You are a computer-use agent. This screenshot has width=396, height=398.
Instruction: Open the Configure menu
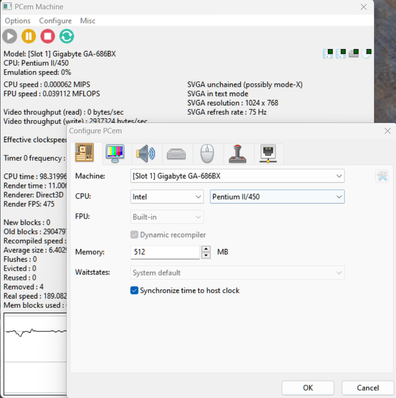tap(55, 21)
